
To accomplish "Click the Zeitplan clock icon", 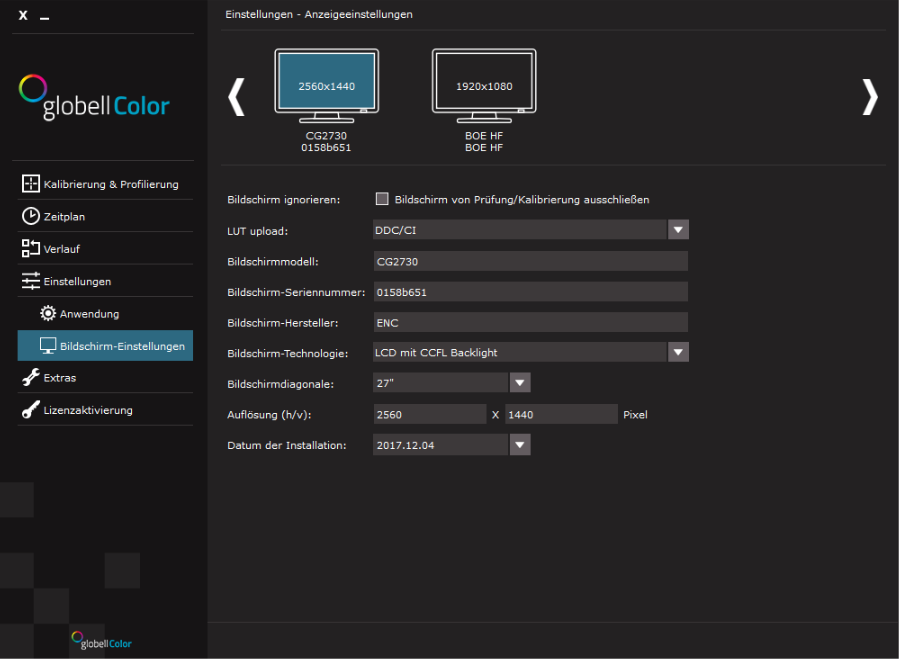I will coord(30,216).
